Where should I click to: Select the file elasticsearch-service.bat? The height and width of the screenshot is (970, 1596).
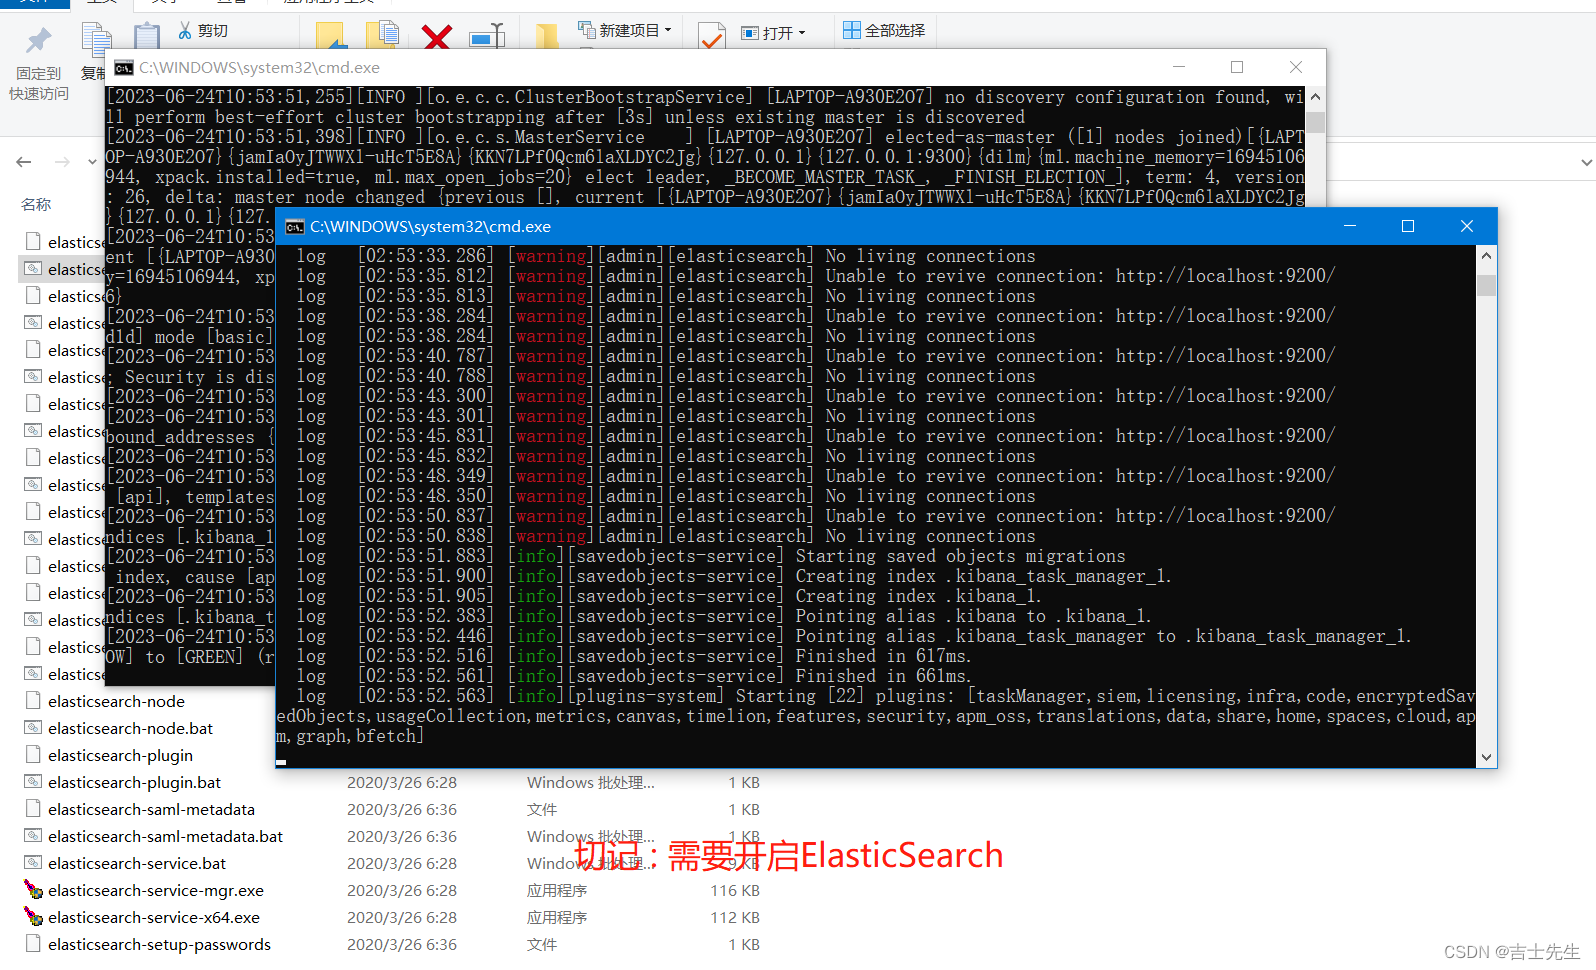(x=137, y=863)
